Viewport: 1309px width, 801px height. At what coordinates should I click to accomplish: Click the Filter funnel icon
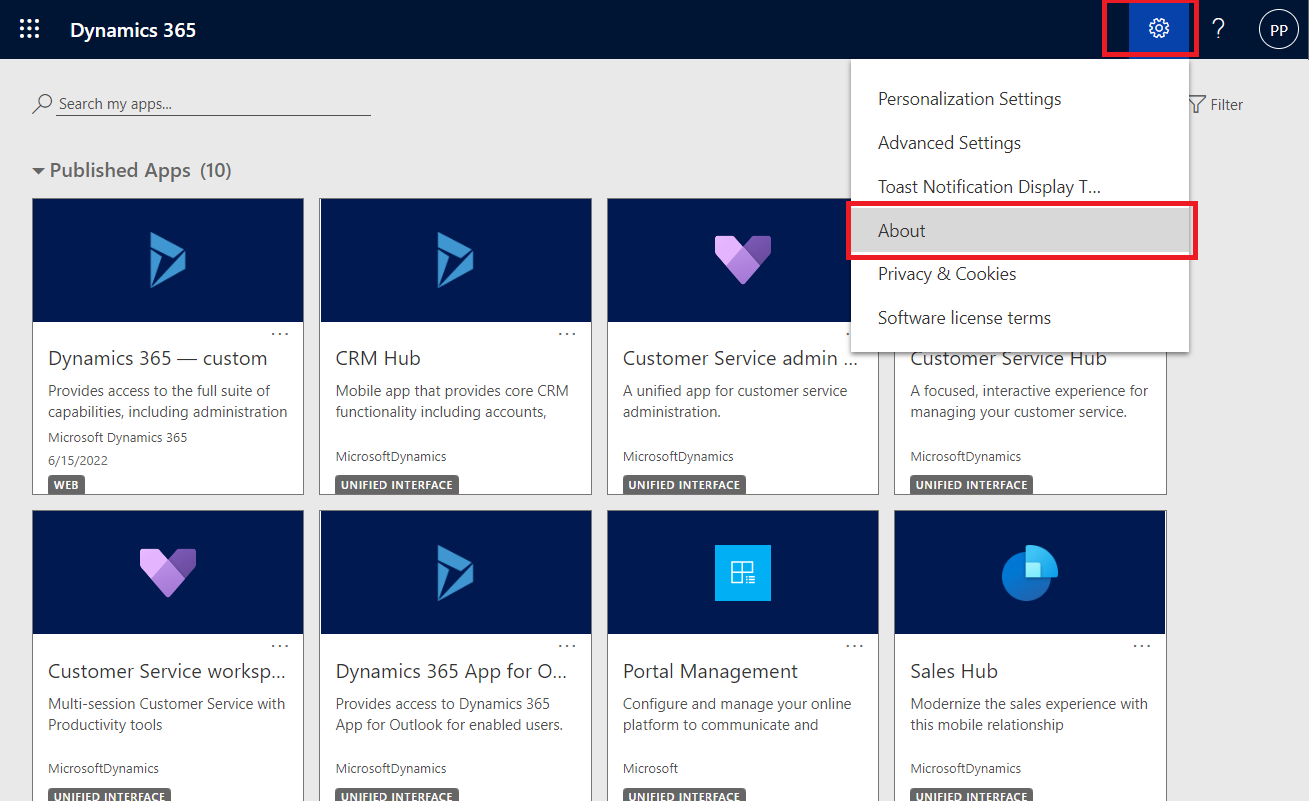coord(1196,104)
